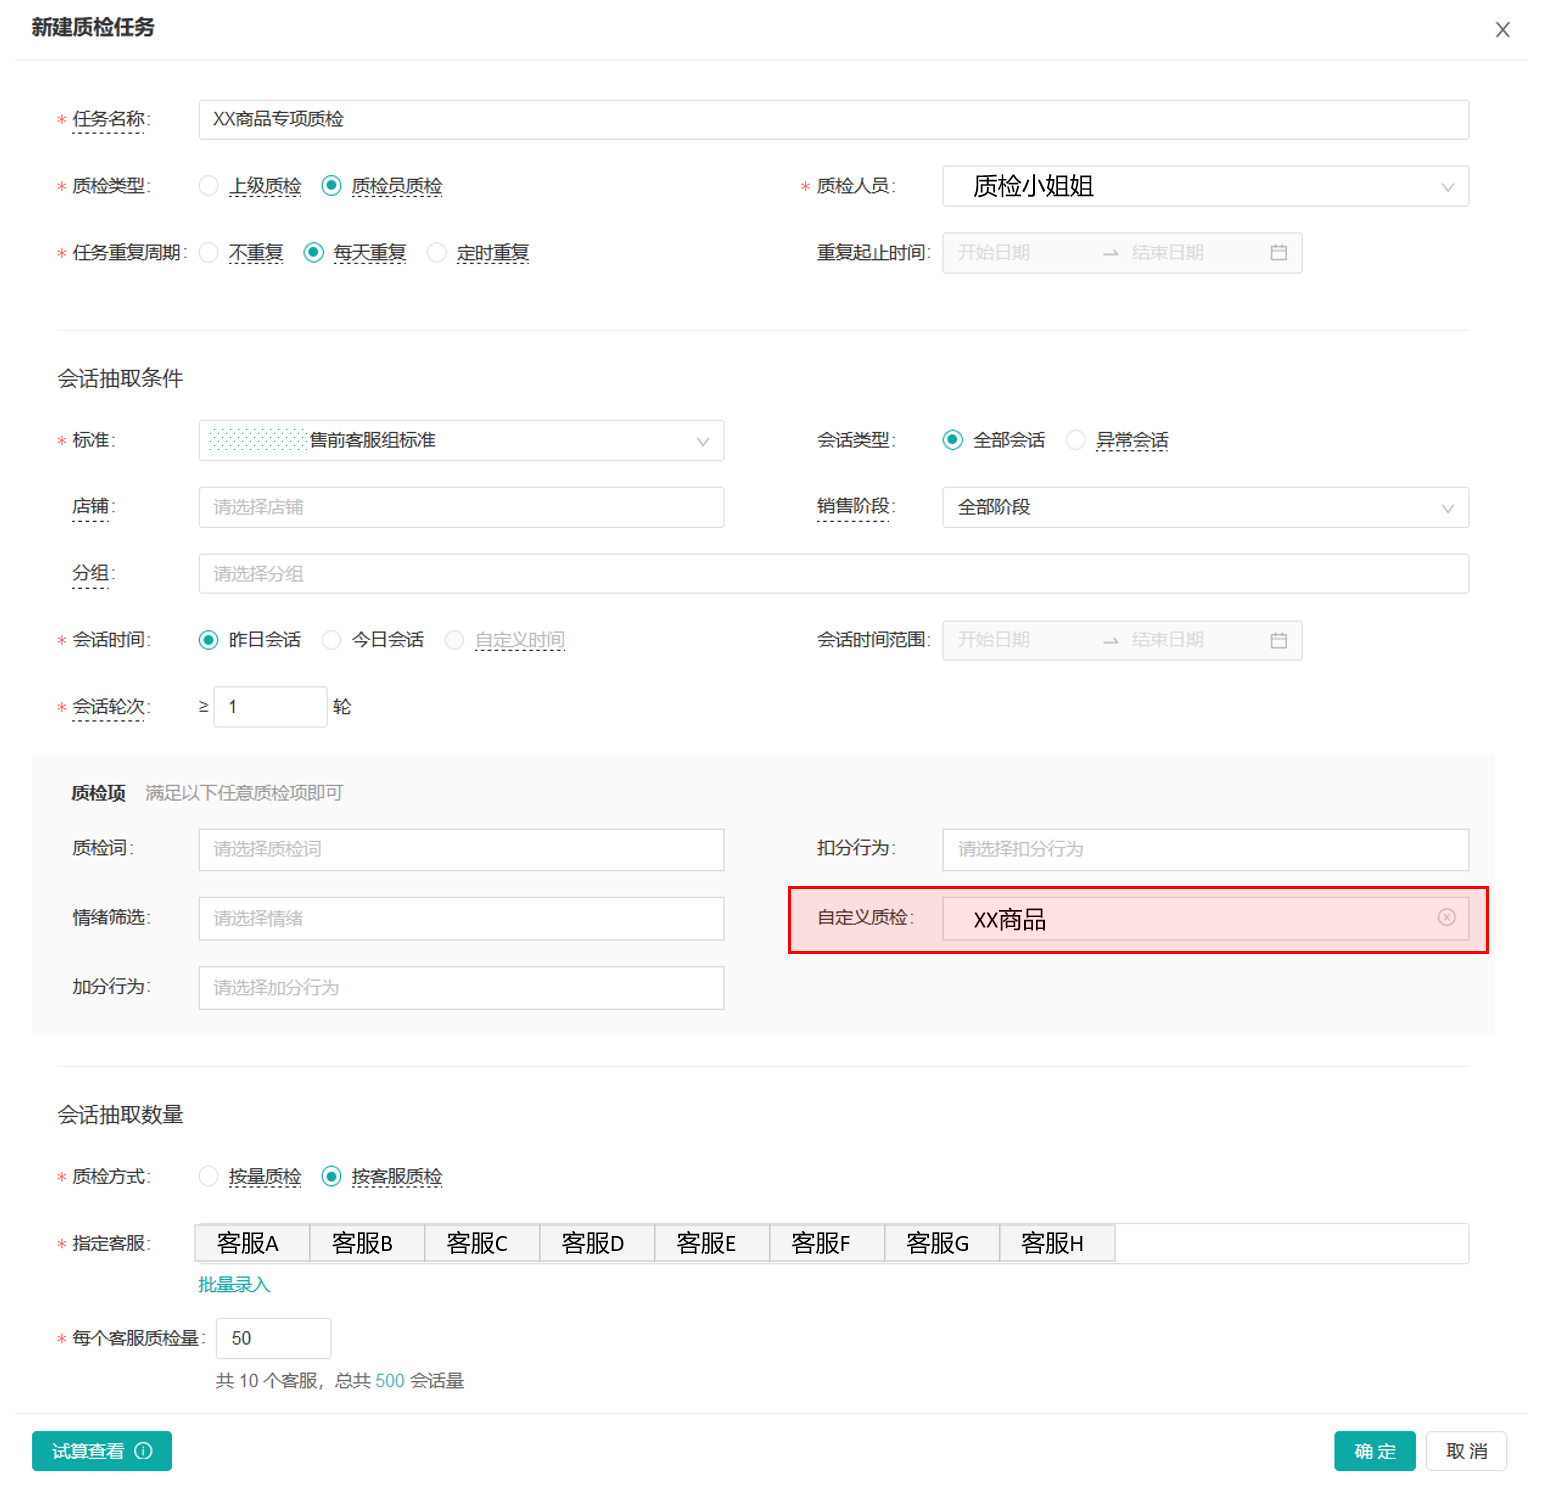Open 销售阶段 dropdown showing 全部阶段
The width and height of the screenshot is (1554, 1499).
[1205, 507]
